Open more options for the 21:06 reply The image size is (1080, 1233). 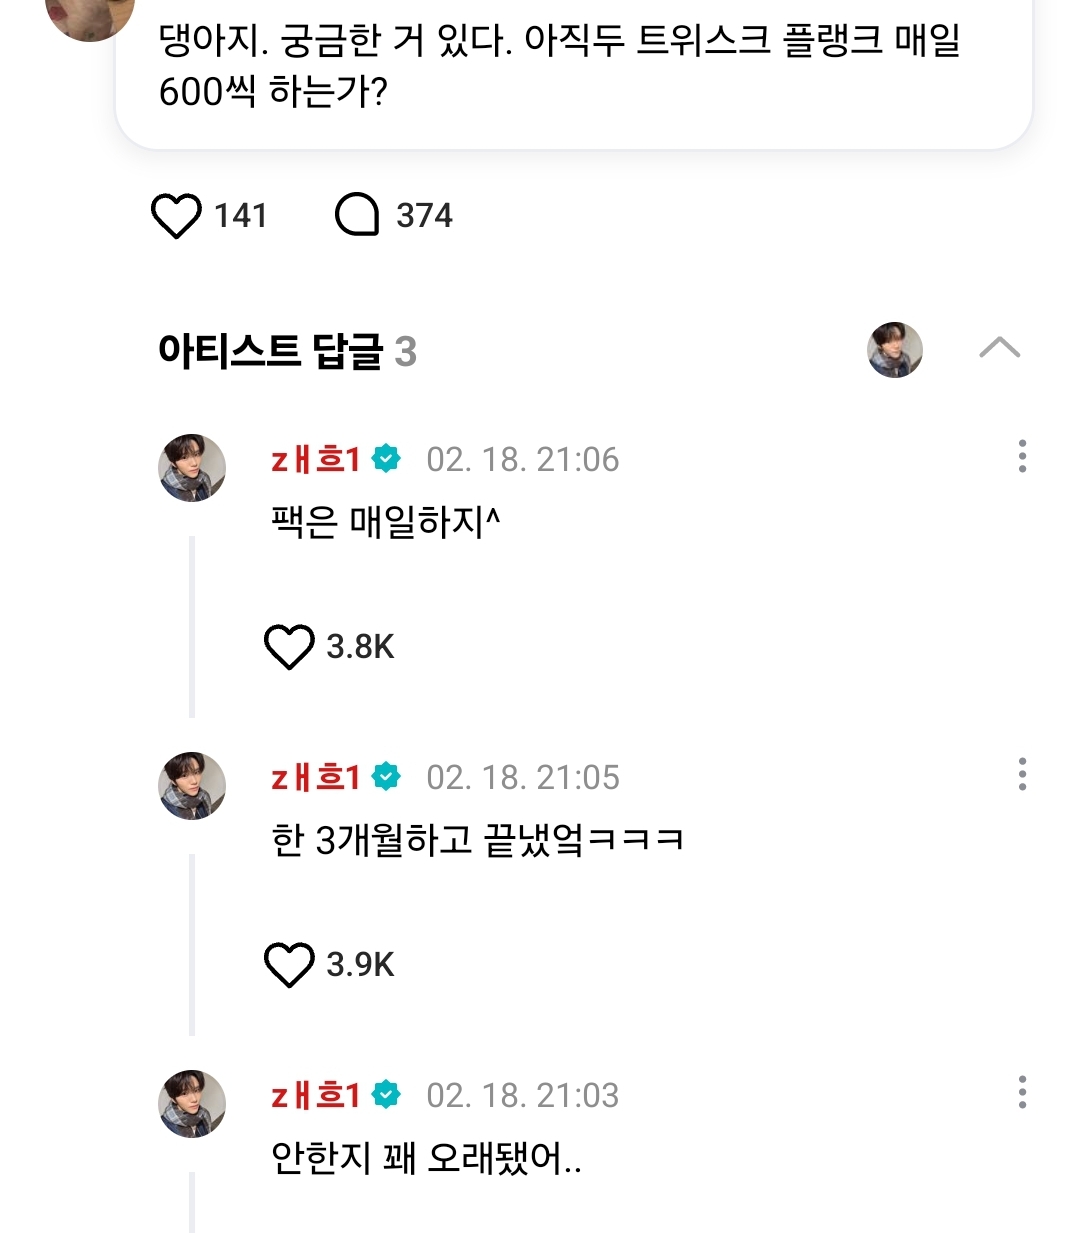click(x=1021, y=456)
